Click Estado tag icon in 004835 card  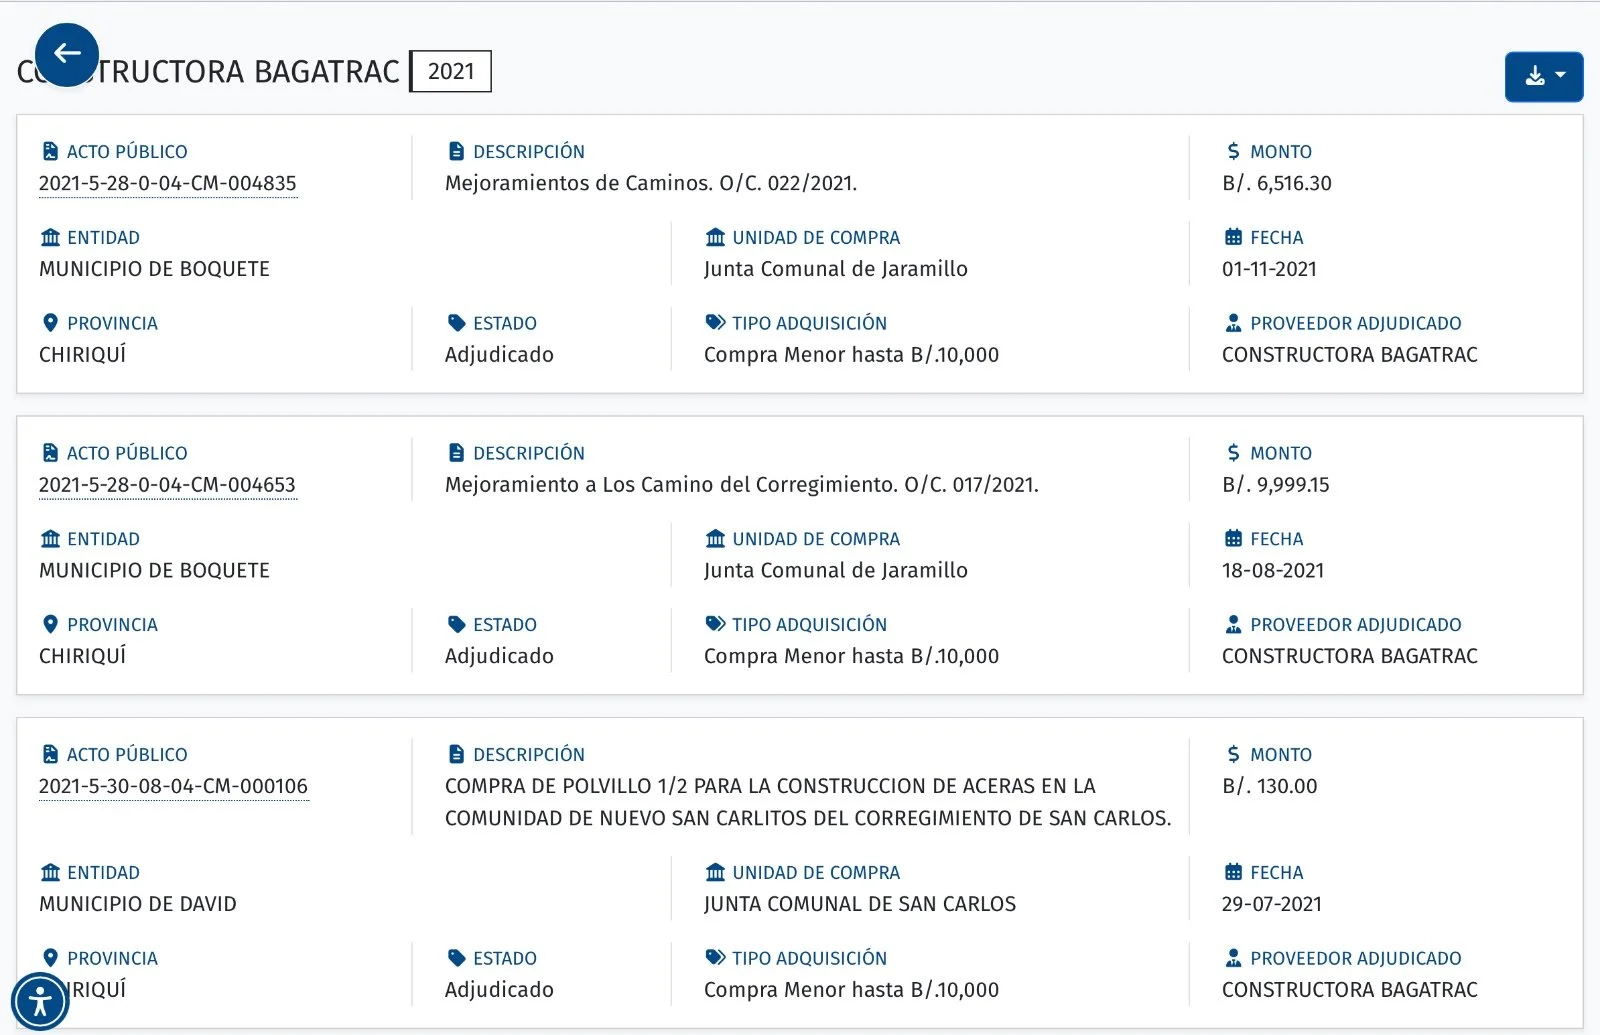coord(456,323)
